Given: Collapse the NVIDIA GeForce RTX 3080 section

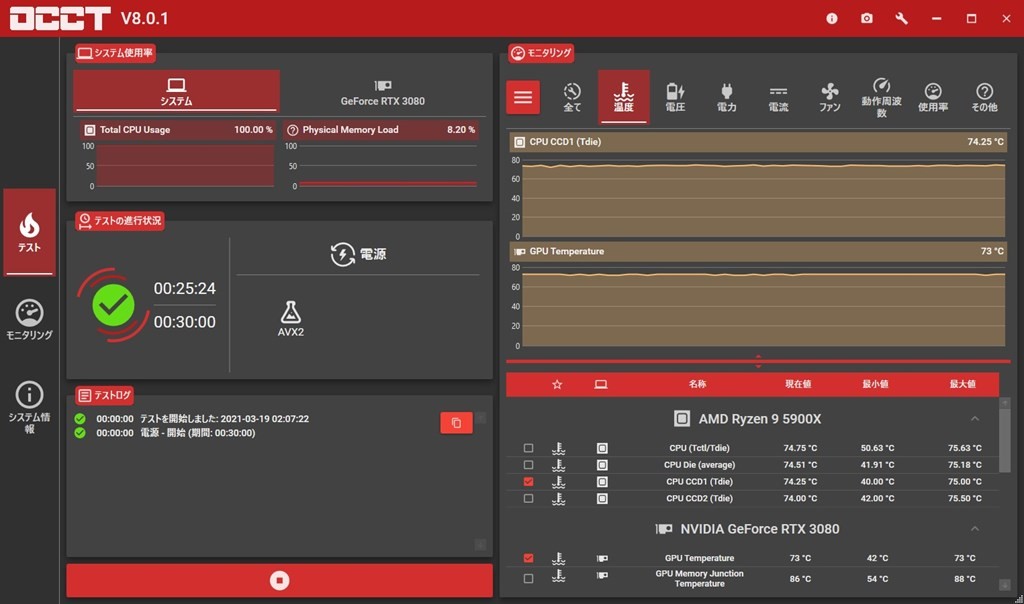Looking at the screenshot, I should 975,528.
